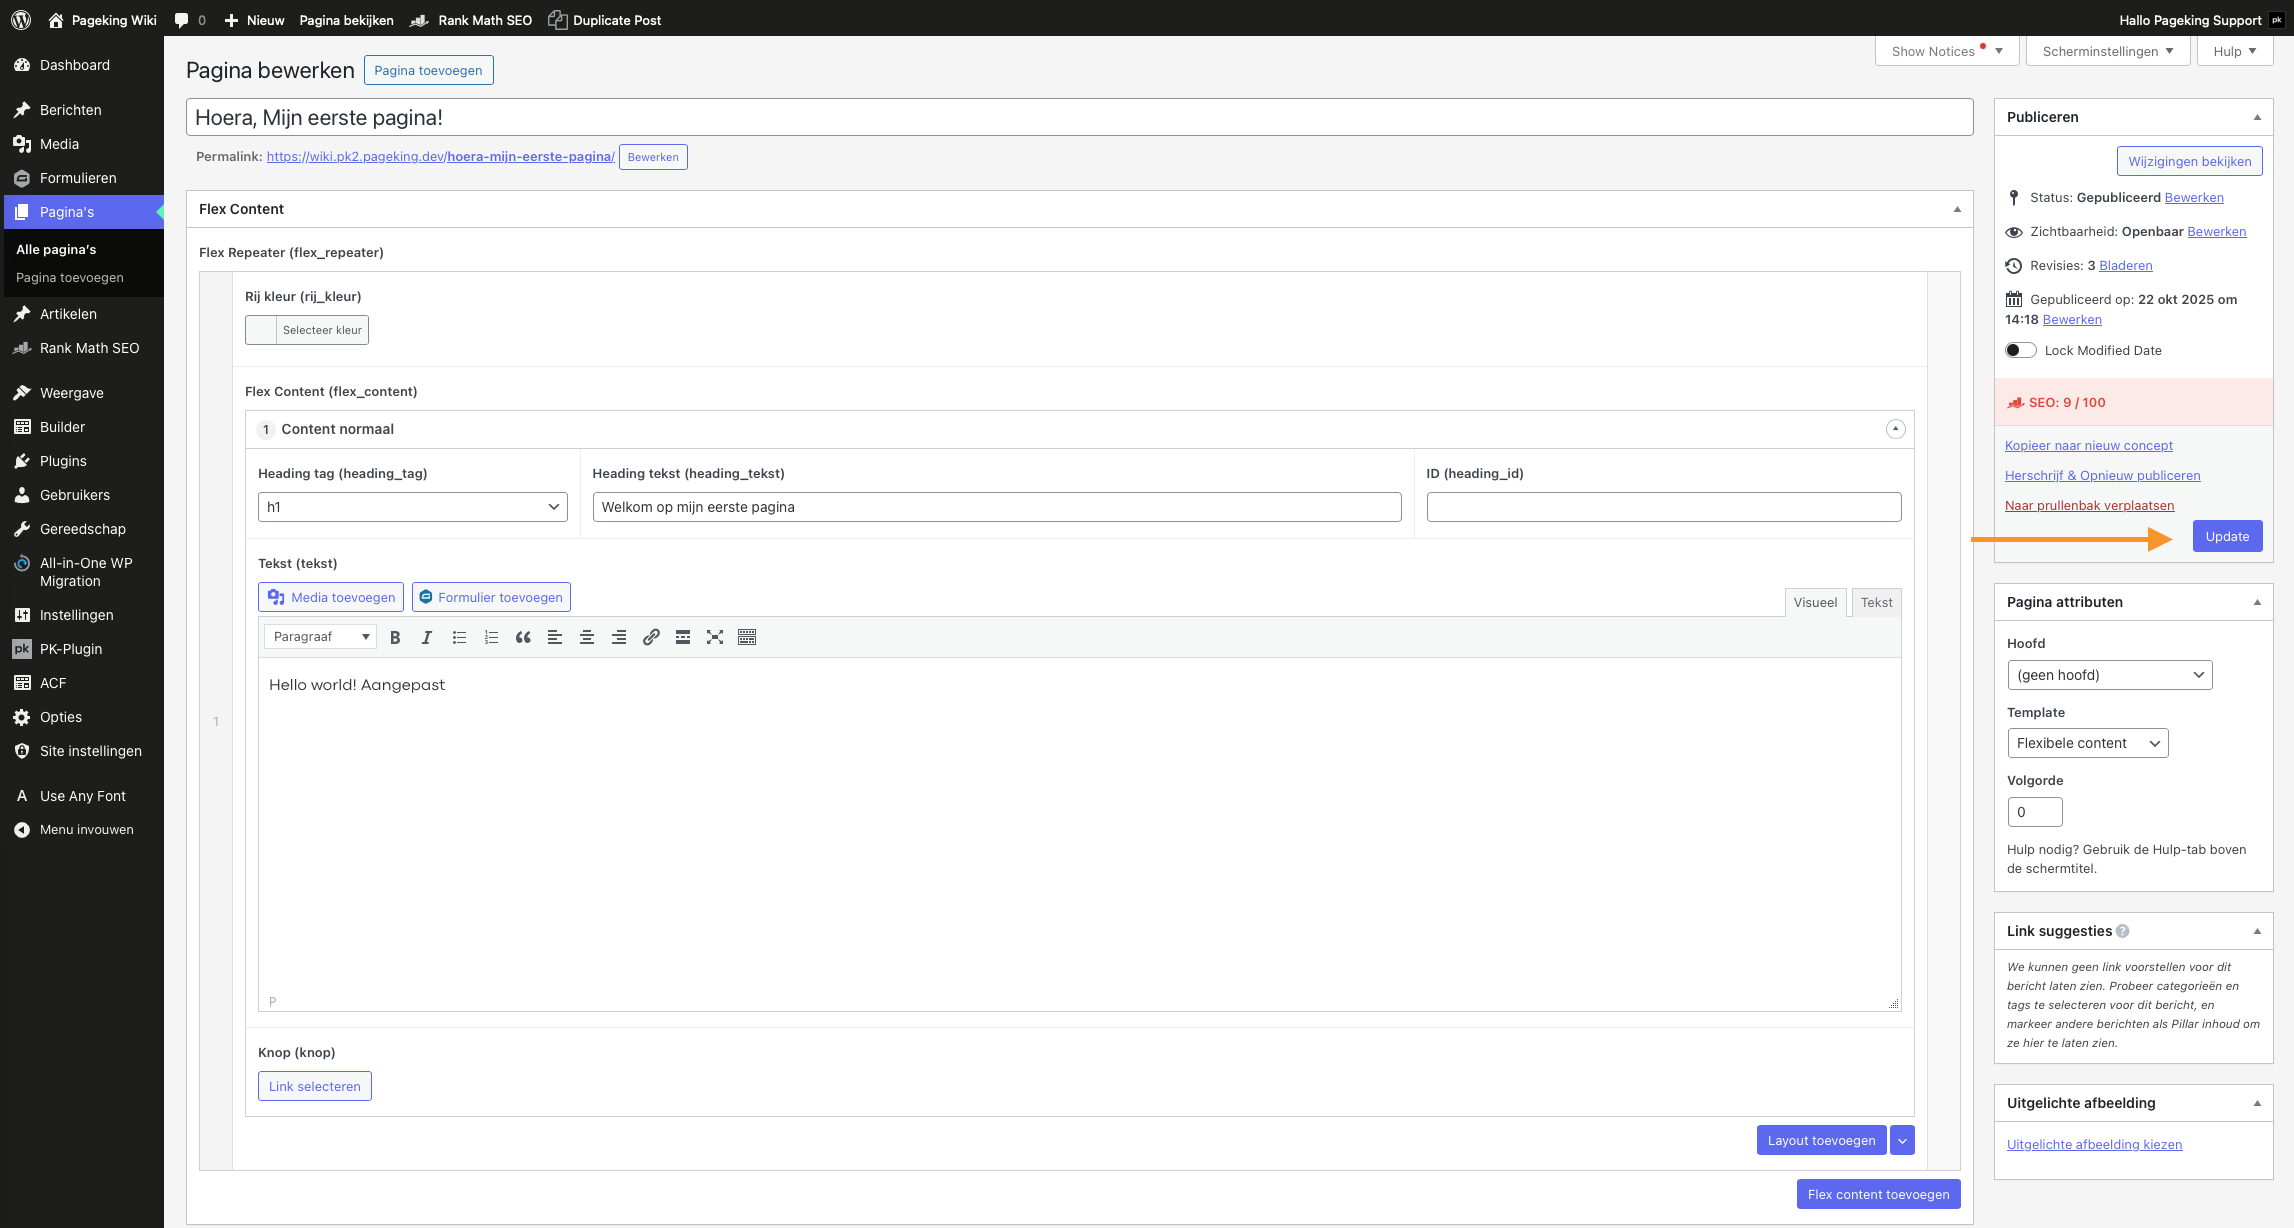Toggle the fullscreen editor icon
This screenshot has width=2294, height=1228.
point(715,637)
